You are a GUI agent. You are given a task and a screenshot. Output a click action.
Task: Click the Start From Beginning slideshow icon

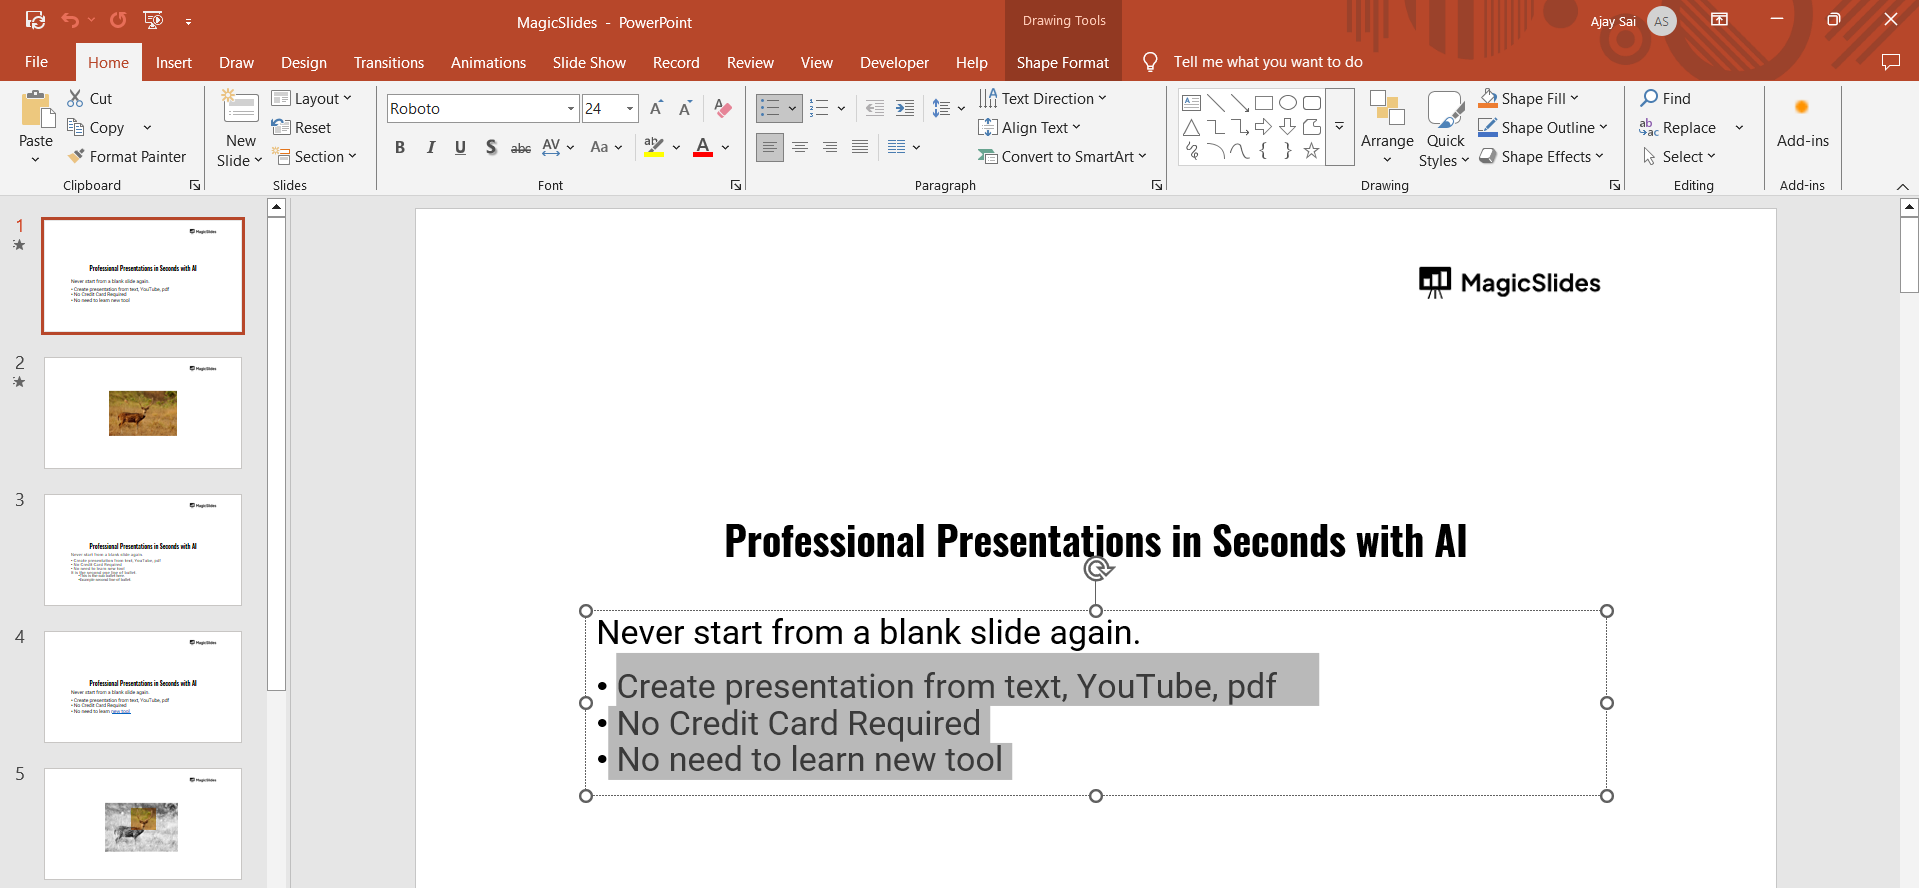pos(153,20)
